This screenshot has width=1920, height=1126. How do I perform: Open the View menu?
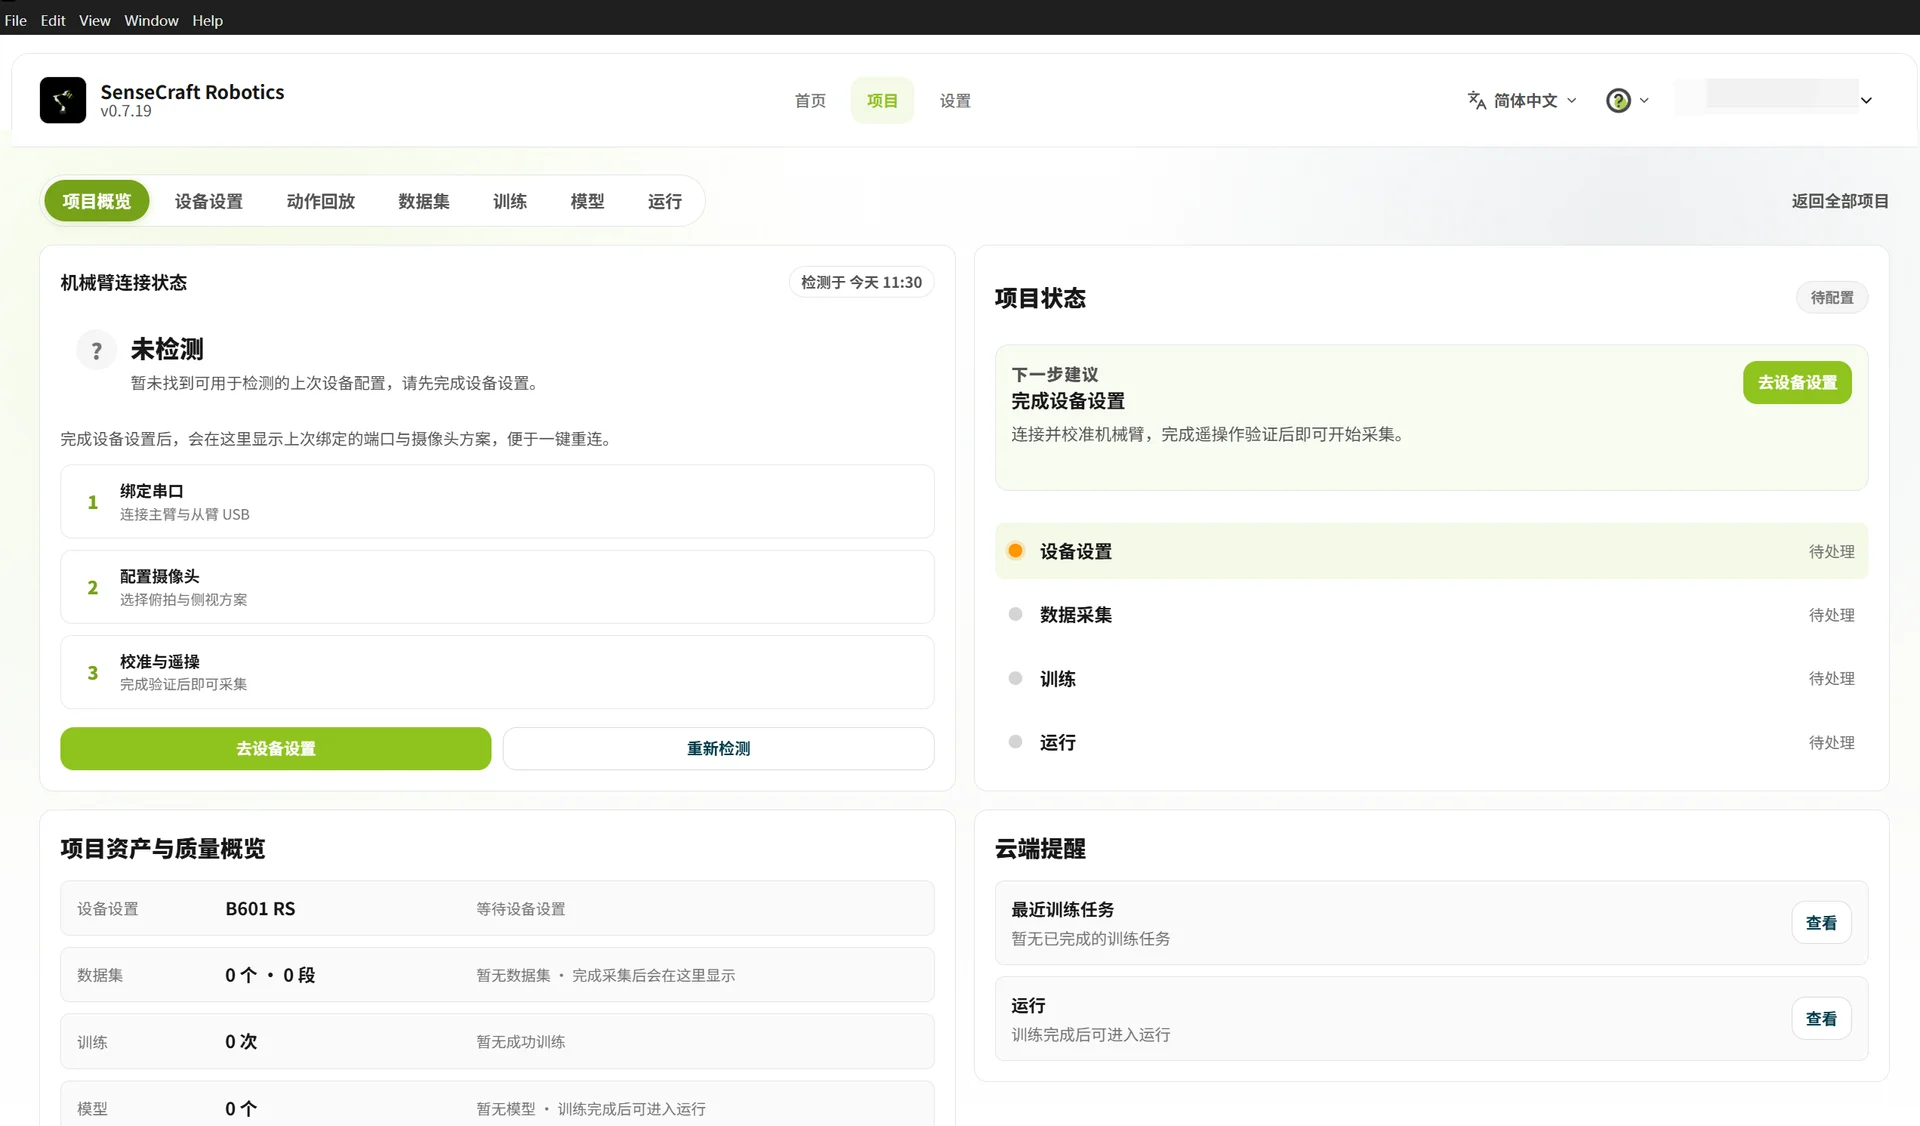click(x=95, y=20)
